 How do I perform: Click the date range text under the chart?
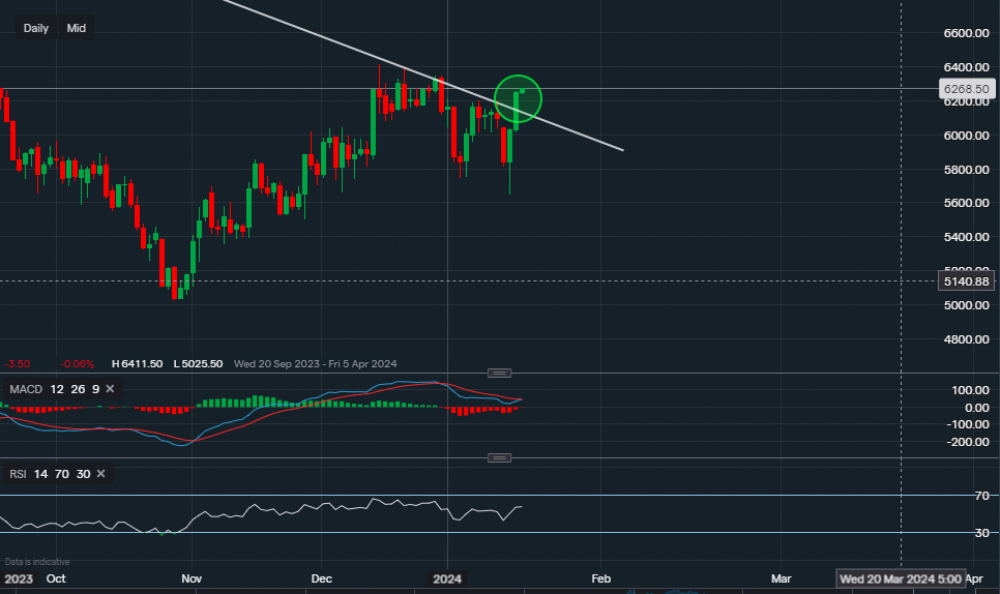pos(311,363)
